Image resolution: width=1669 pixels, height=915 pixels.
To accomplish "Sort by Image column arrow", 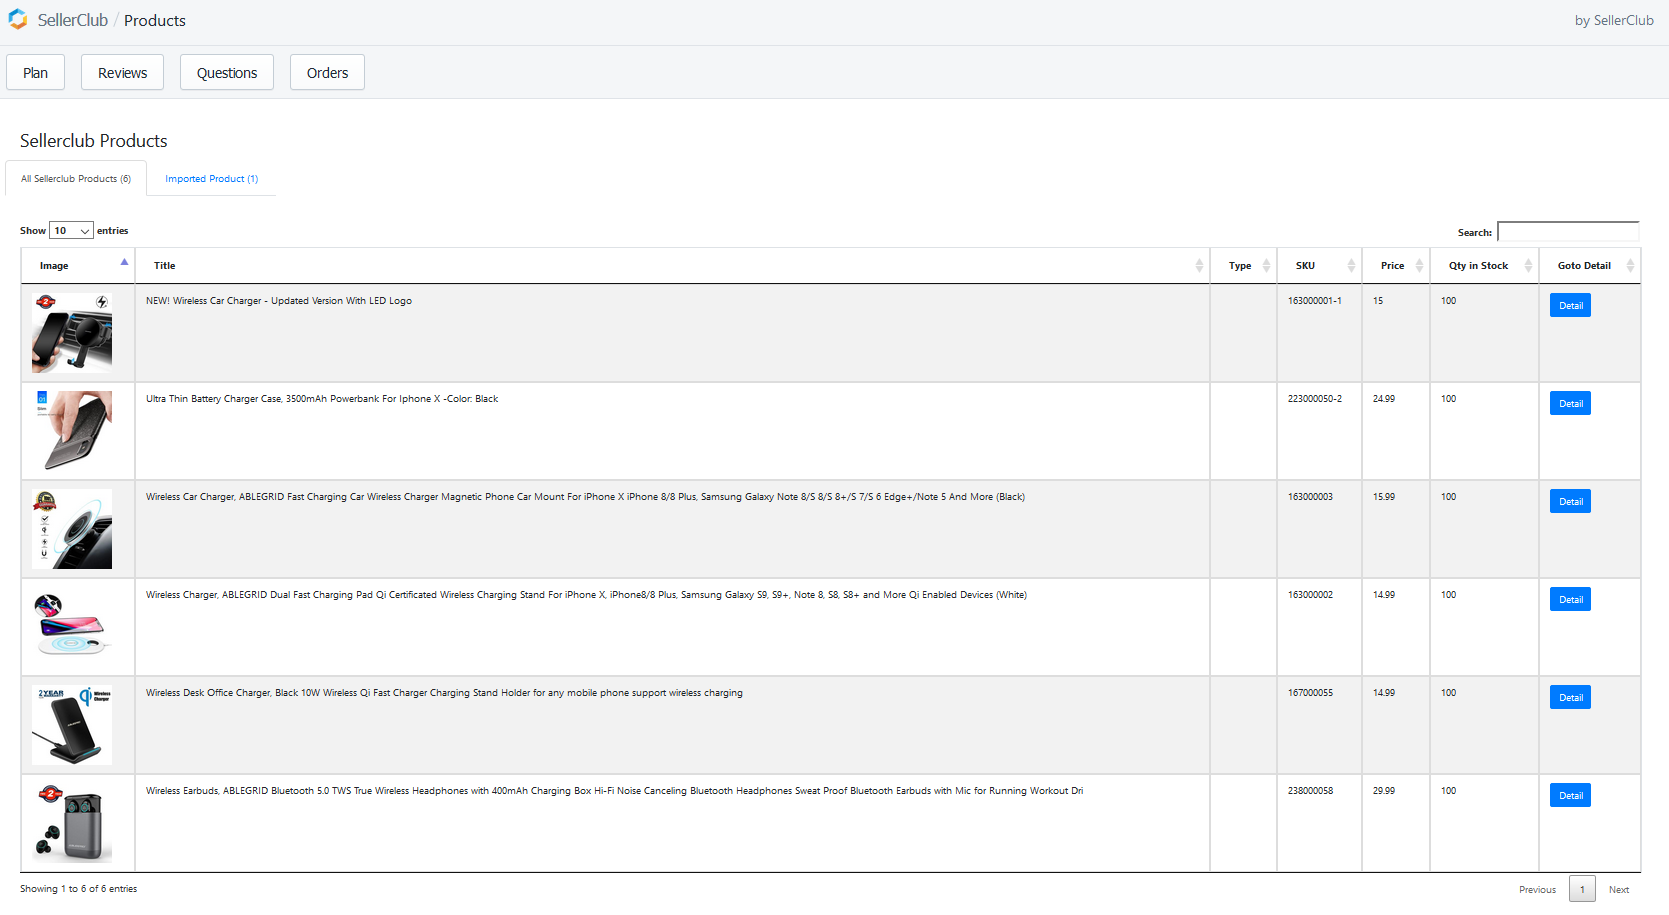I will click(124, 262).
